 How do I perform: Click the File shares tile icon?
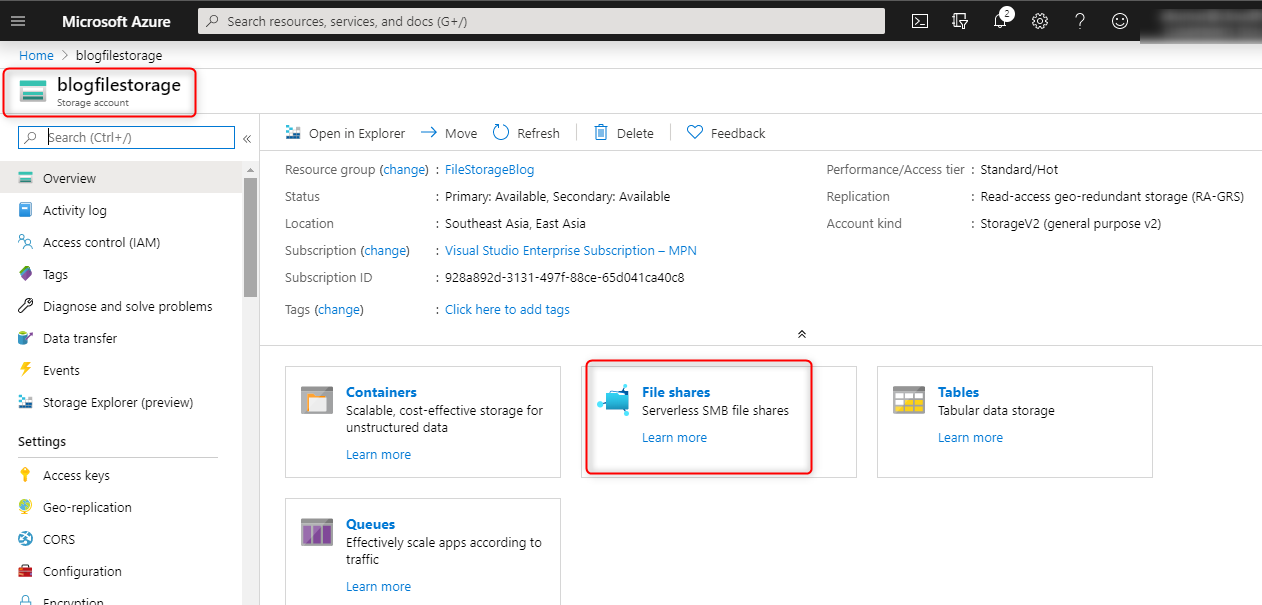613,399
